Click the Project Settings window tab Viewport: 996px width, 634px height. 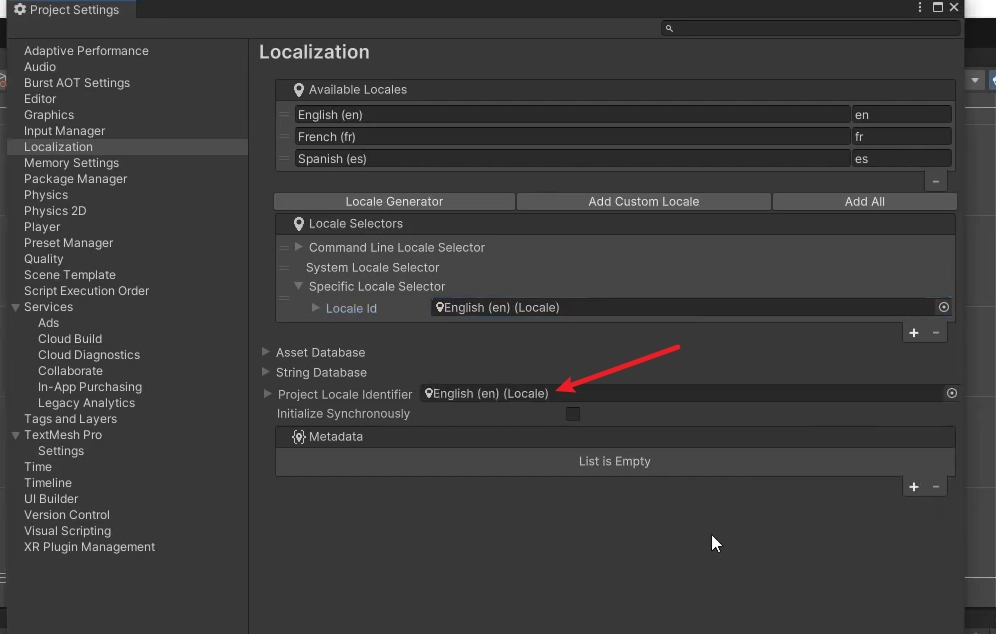(71, 10)
